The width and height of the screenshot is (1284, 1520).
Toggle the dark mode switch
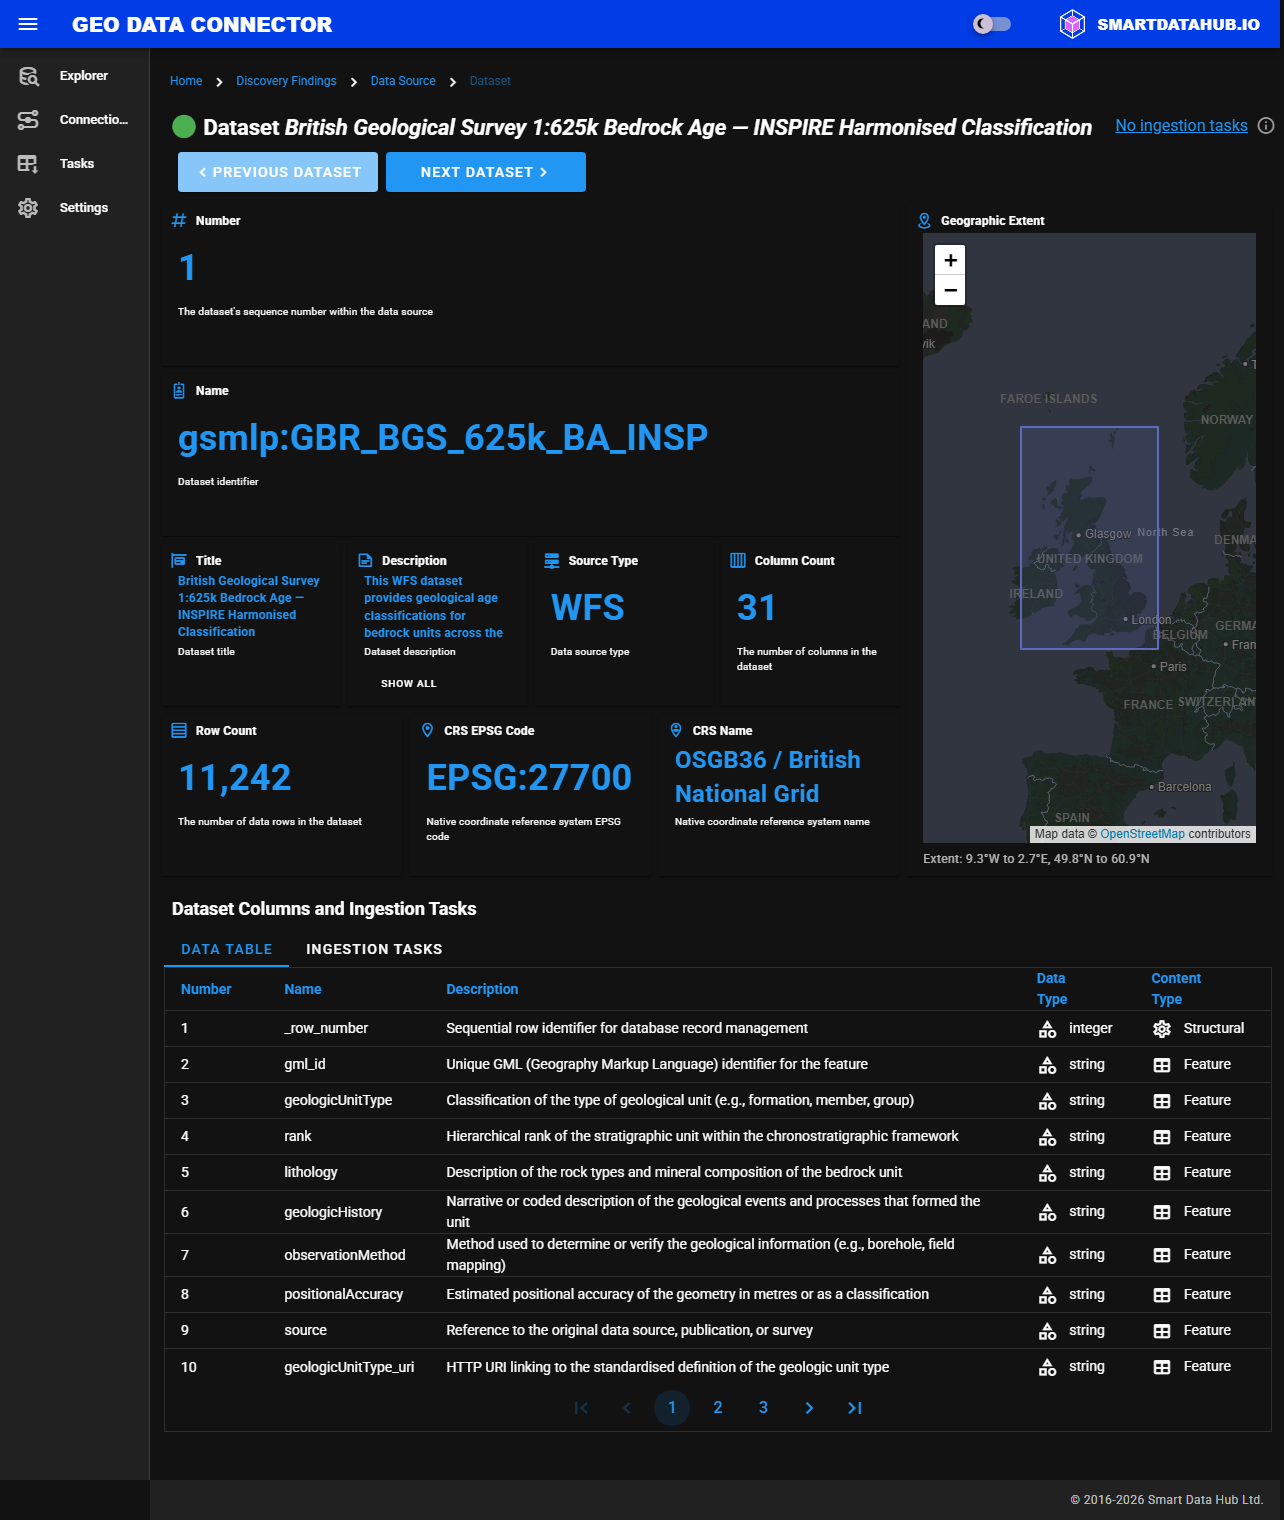(x=992, y=24)
